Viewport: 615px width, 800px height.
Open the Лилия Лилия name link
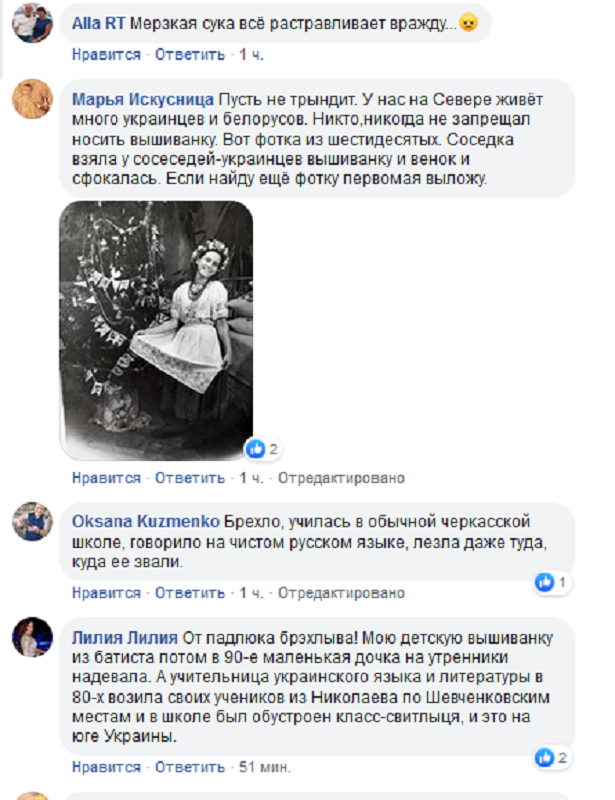(125, 637)
